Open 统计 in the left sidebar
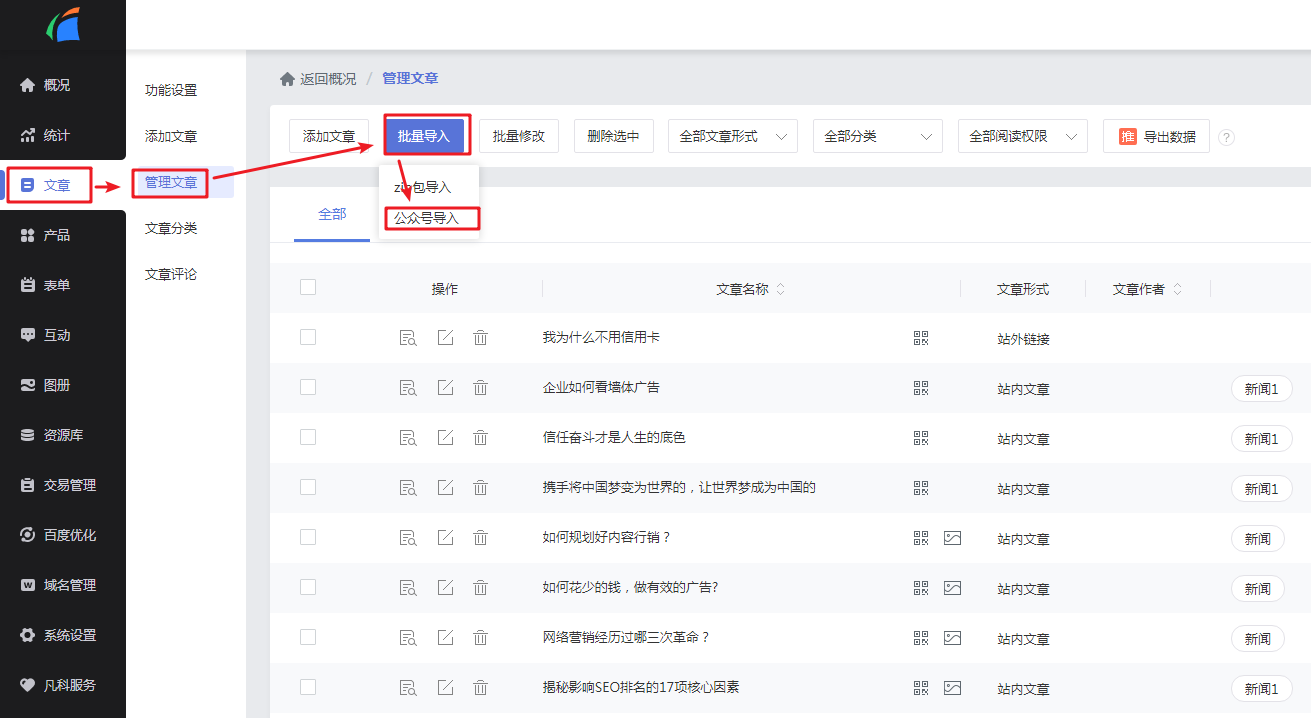1311x718 pixels. [x=57, y=135]
